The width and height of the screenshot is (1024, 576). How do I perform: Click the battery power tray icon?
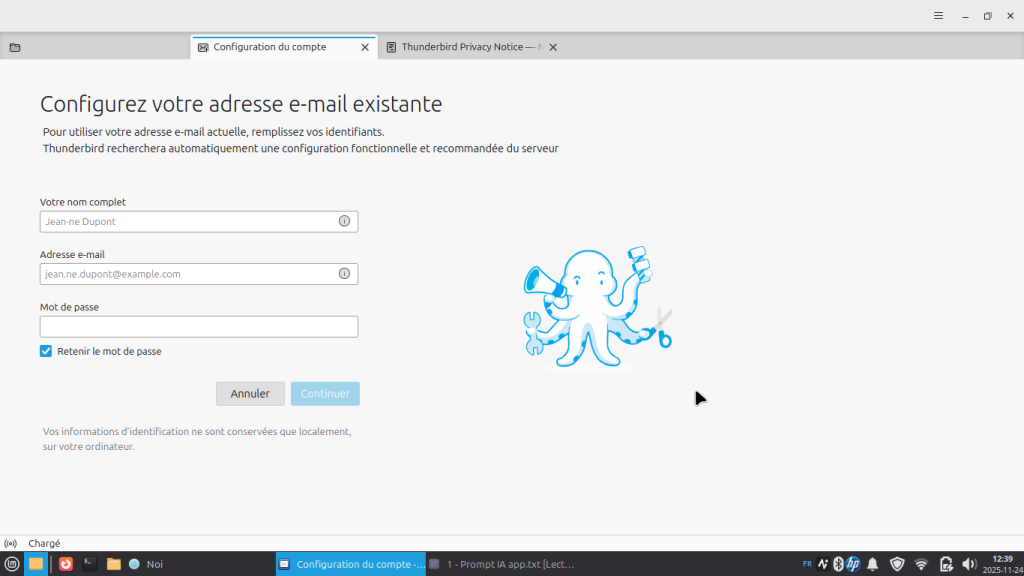946,564
